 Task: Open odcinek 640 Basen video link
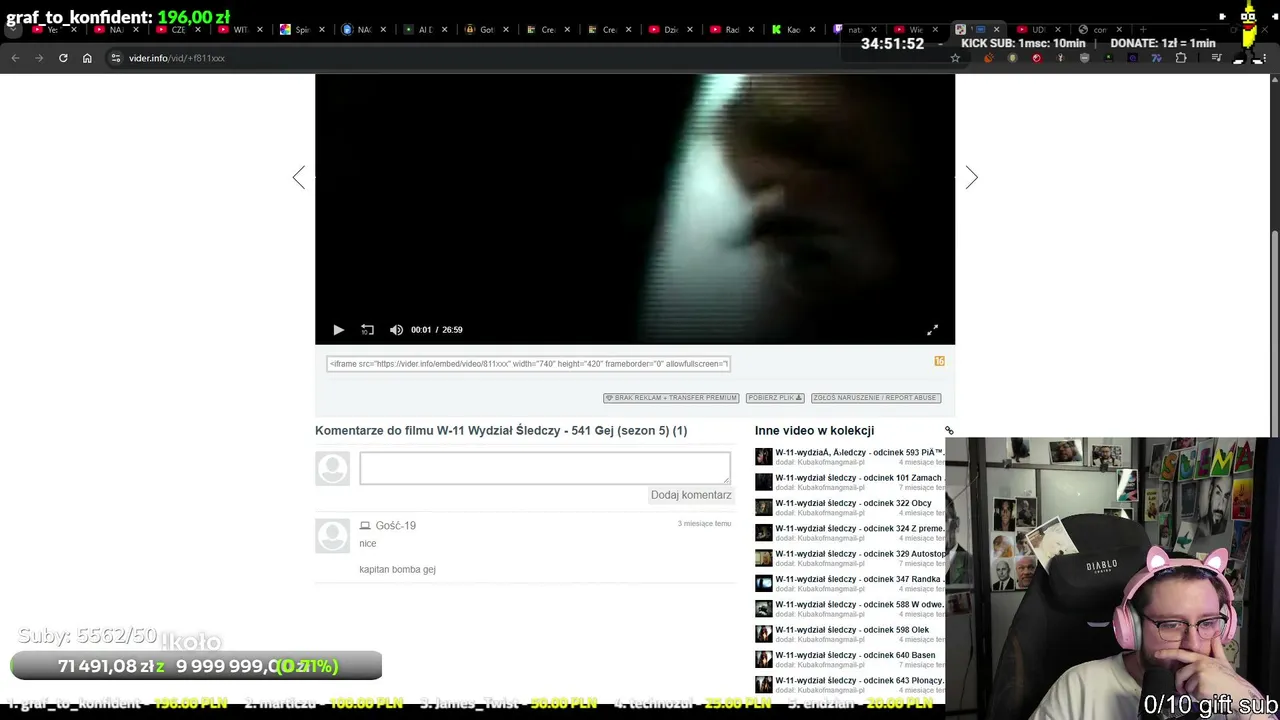point(855,655)
